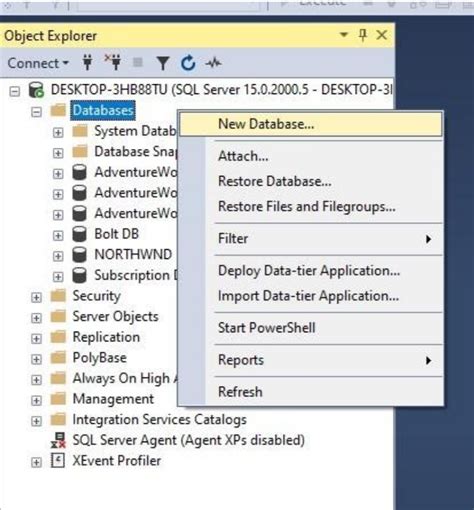Viewport: 474px width, 510px height.
Task: Click the Security folder icon
Action: tap(58, 296)
